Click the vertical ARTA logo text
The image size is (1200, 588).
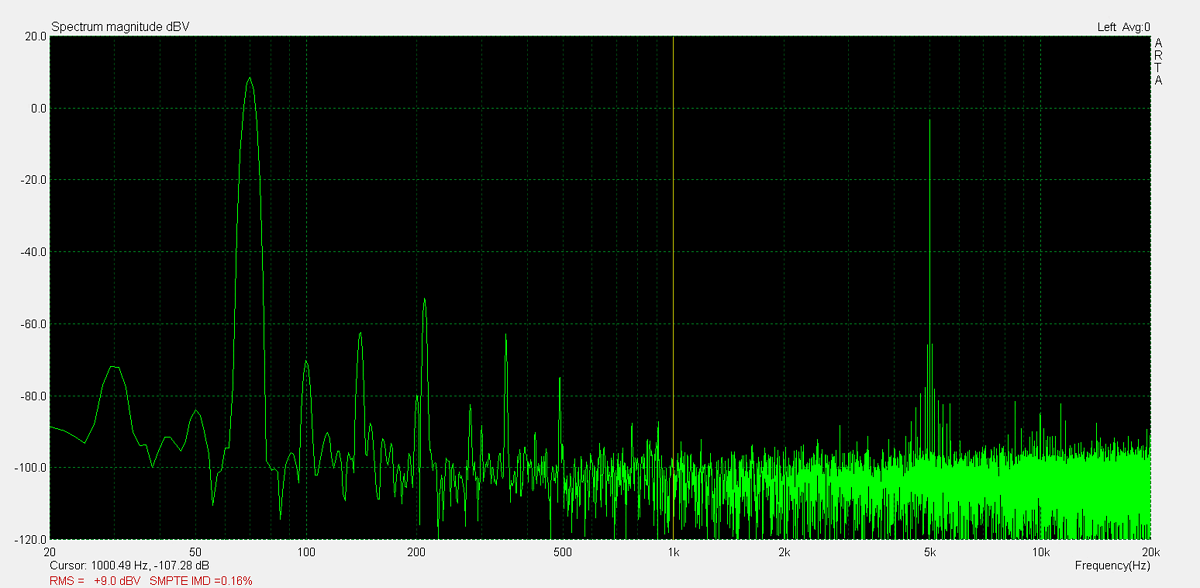(x=1158, y=62)
